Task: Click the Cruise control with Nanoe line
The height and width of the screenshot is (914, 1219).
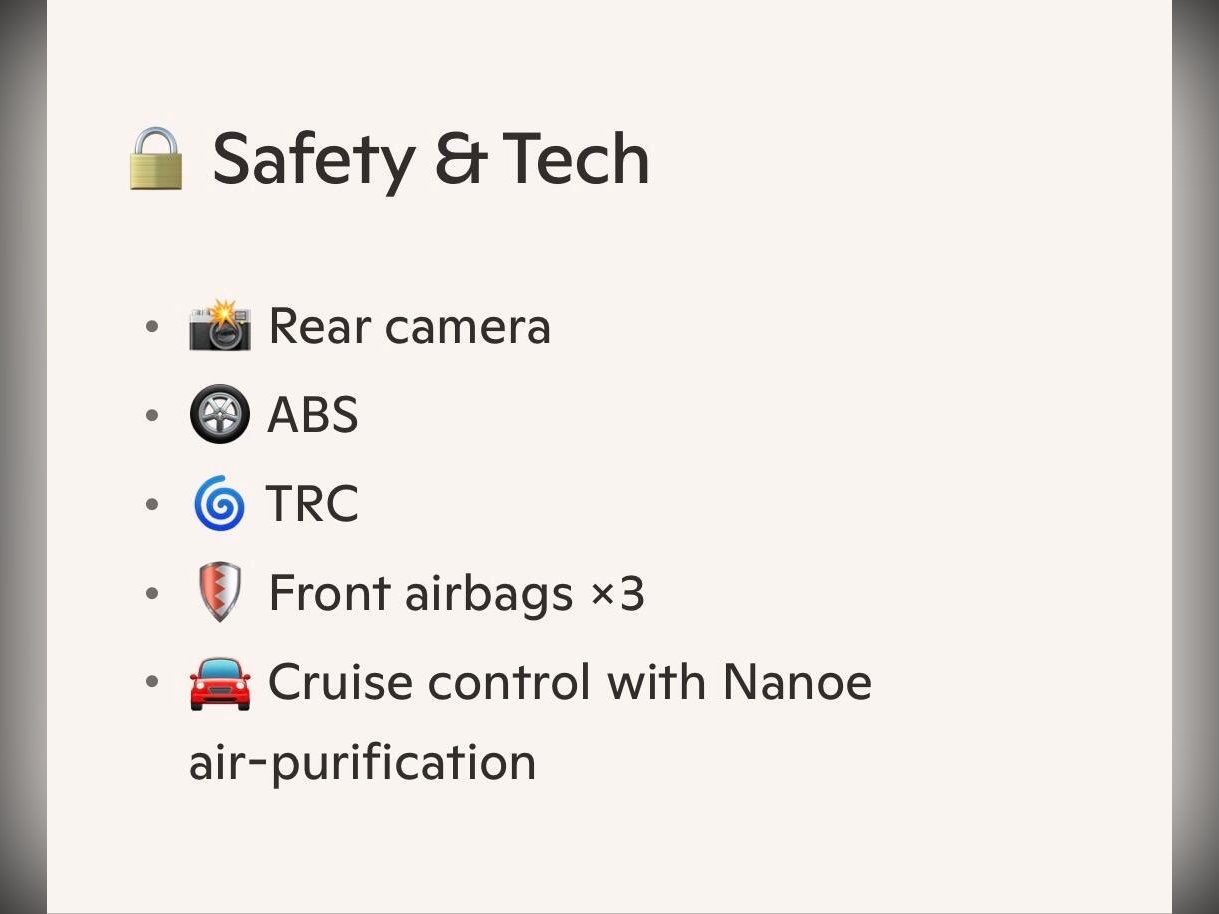Action: (x=569, y=683)
